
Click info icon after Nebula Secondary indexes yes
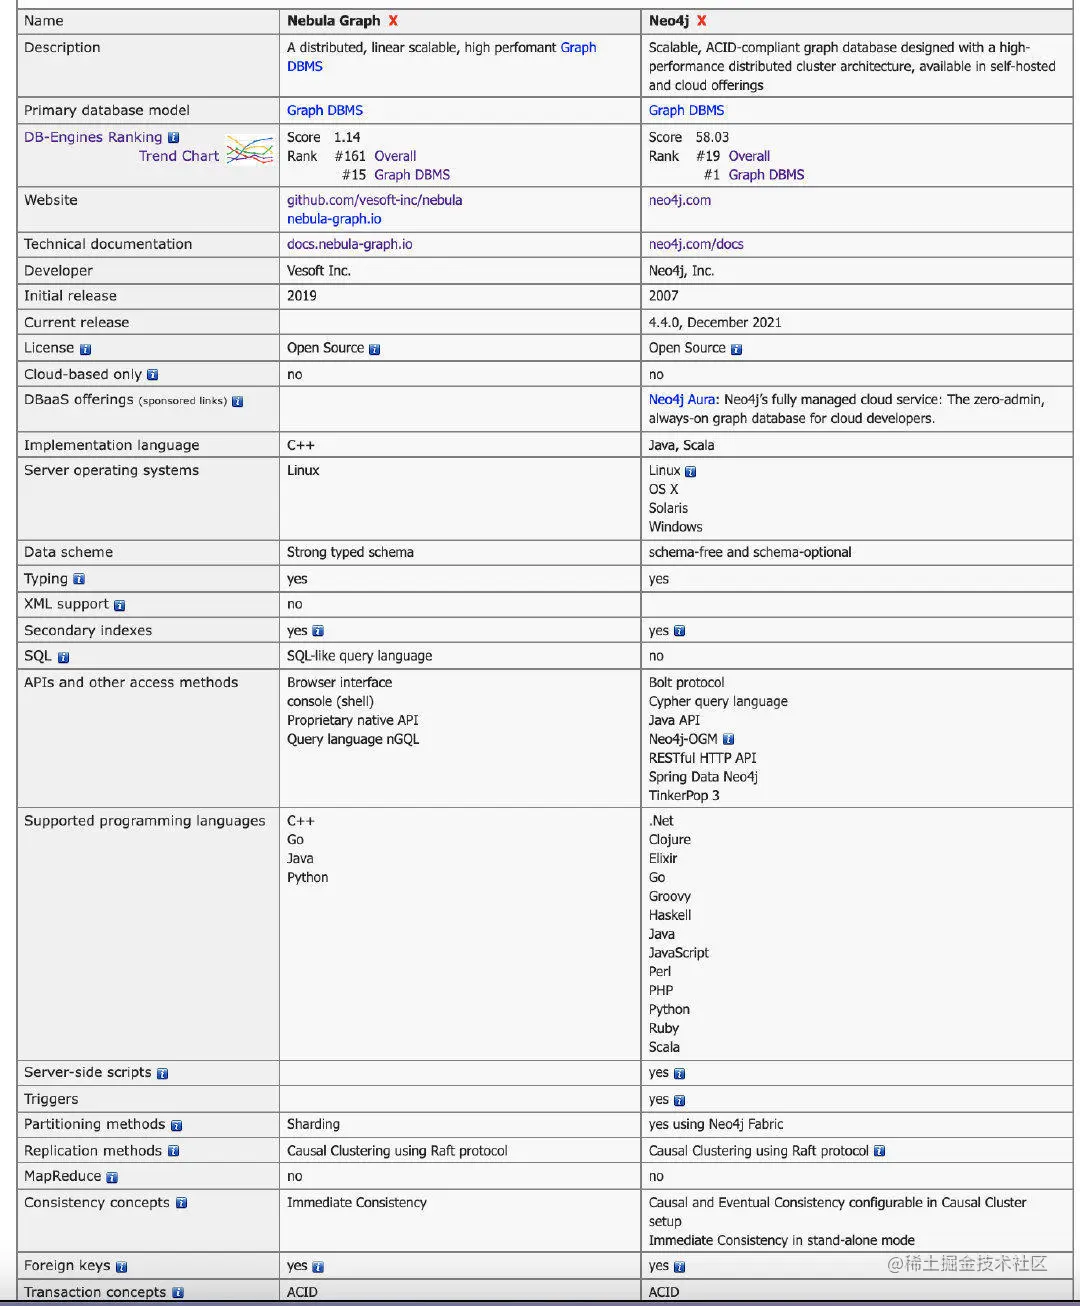[318, 631]
